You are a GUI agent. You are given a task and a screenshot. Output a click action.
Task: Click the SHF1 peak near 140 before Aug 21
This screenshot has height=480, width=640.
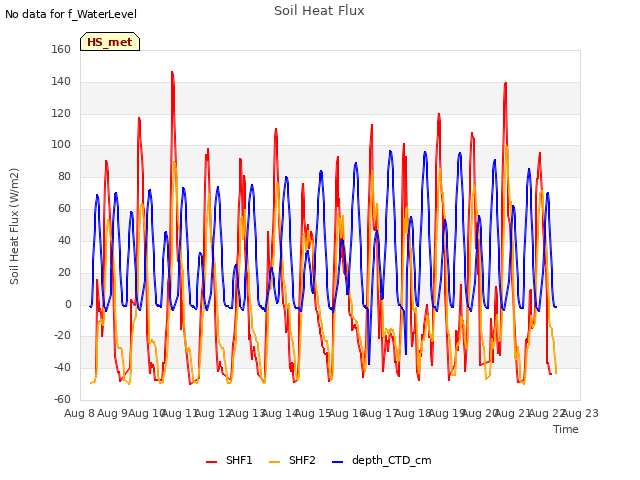[506, 83]
